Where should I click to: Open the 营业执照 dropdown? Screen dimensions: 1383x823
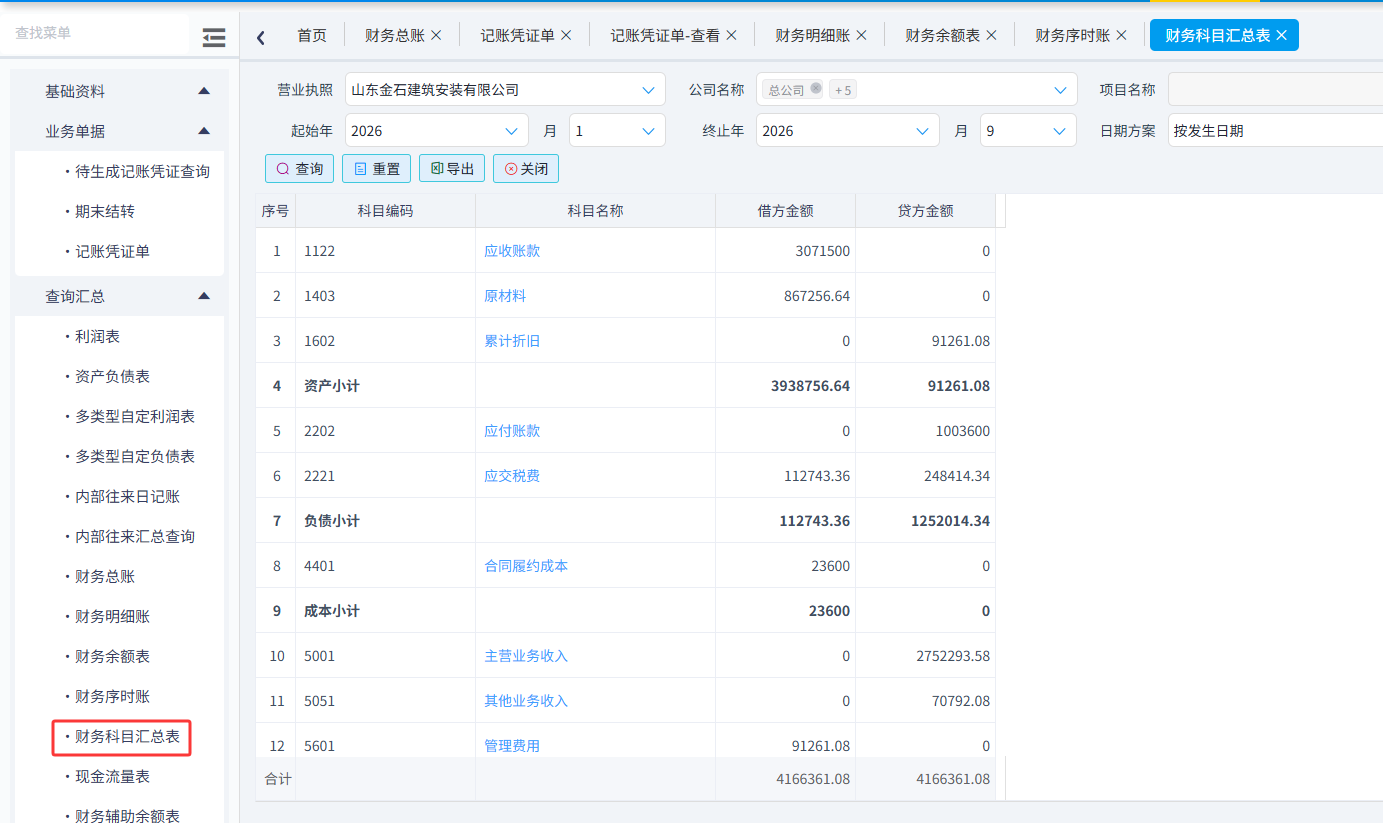pyautogui.click(x=505, y=90)
